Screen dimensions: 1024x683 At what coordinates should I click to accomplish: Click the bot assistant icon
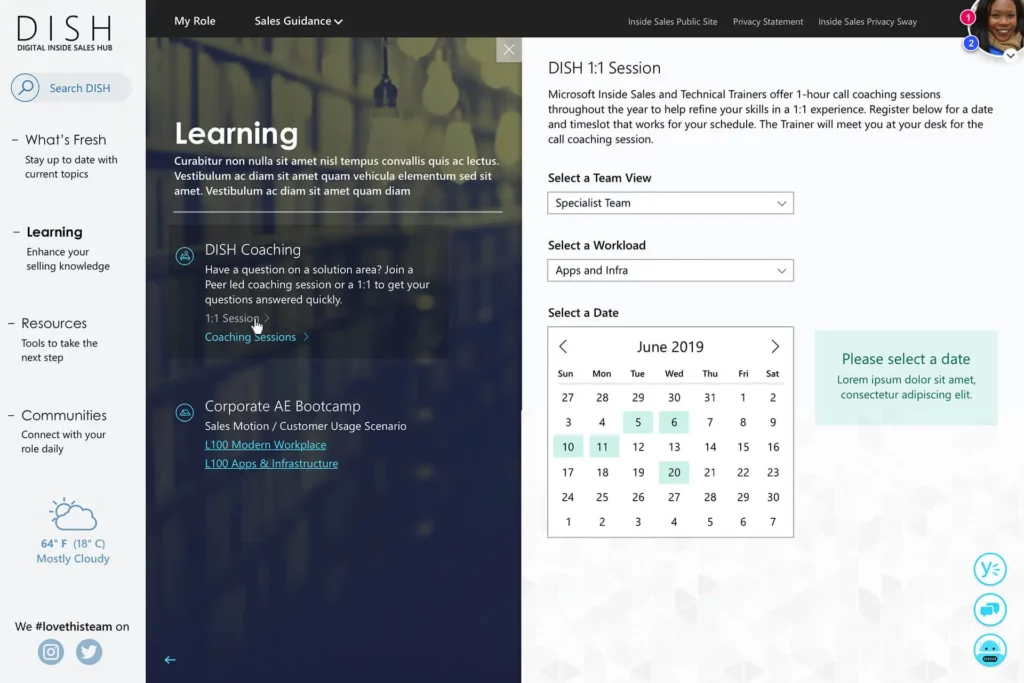pyautogui.click(x=989, y=650)
